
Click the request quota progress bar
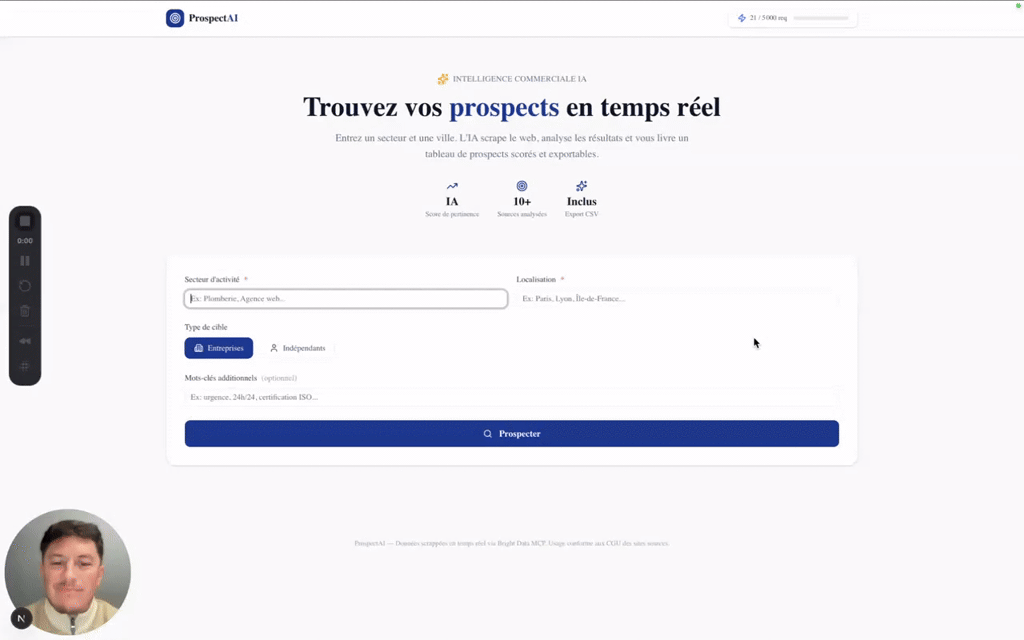tap(820, 18)
